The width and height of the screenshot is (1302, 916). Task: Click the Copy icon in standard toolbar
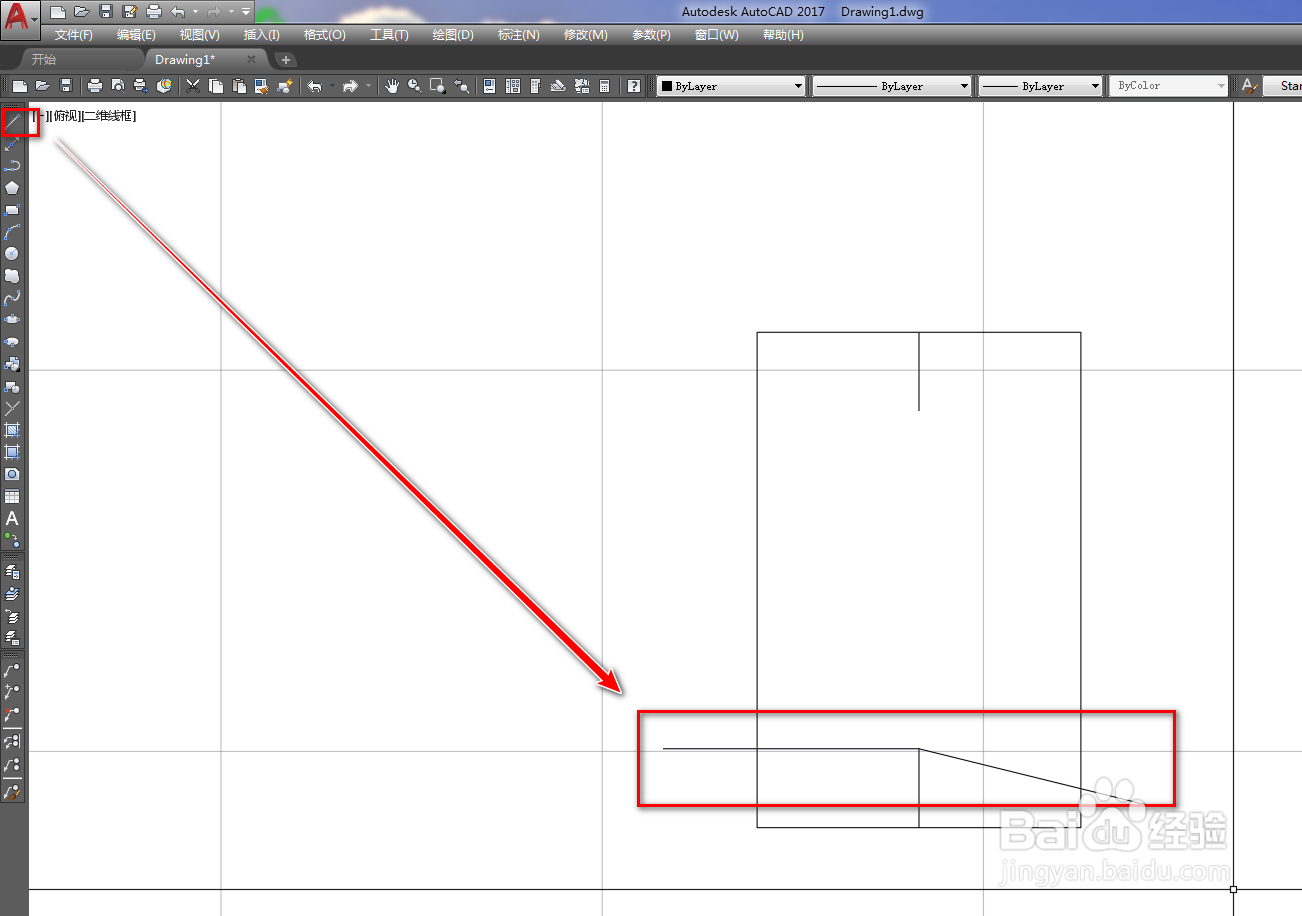click(x=216, y=86)
